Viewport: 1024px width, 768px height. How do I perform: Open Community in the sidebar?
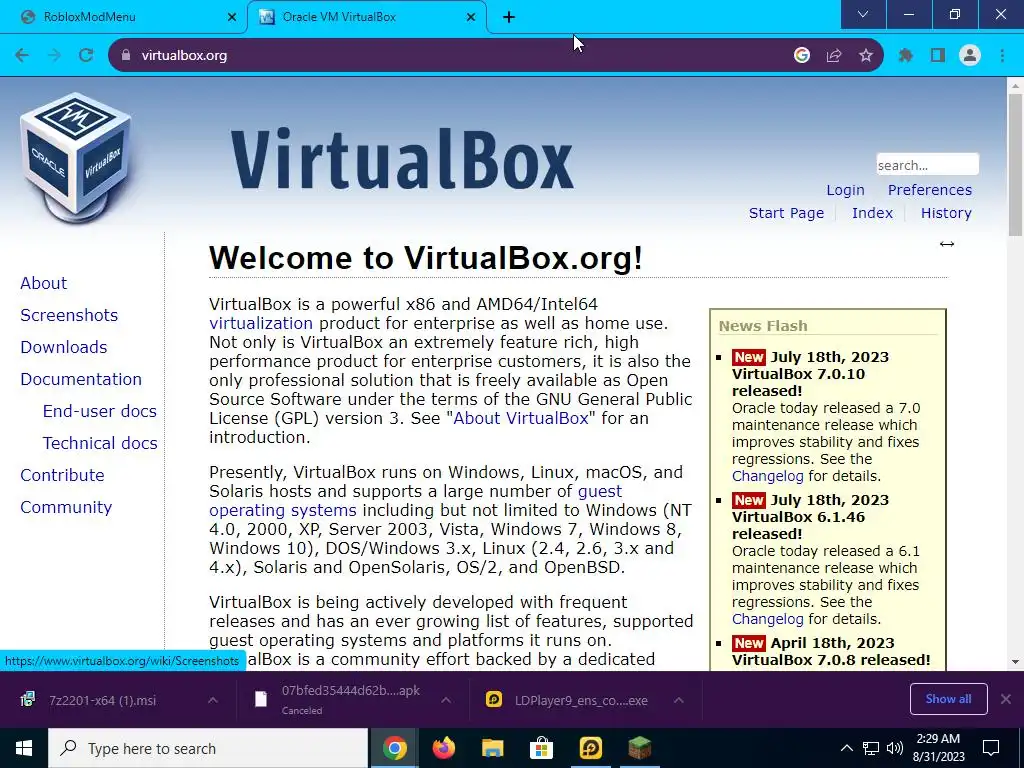click(66, 507)
